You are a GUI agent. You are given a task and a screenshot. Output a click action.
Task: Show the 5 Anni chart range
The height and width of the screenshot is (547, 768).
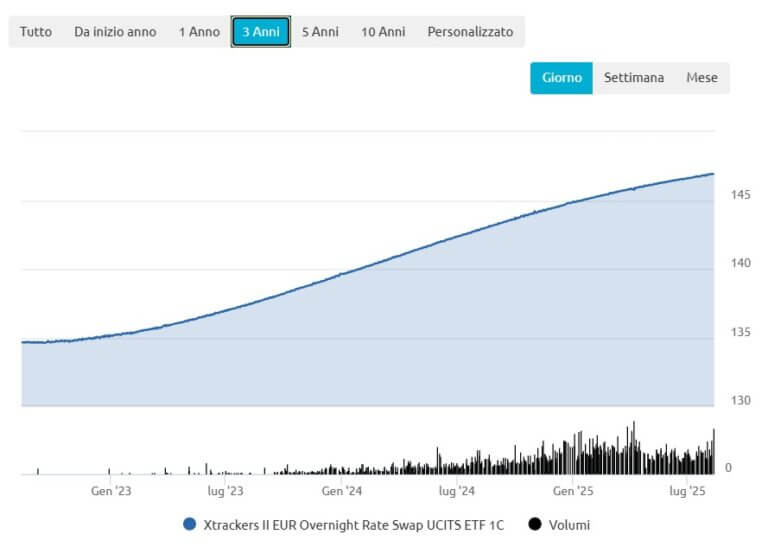click(320, 32)
